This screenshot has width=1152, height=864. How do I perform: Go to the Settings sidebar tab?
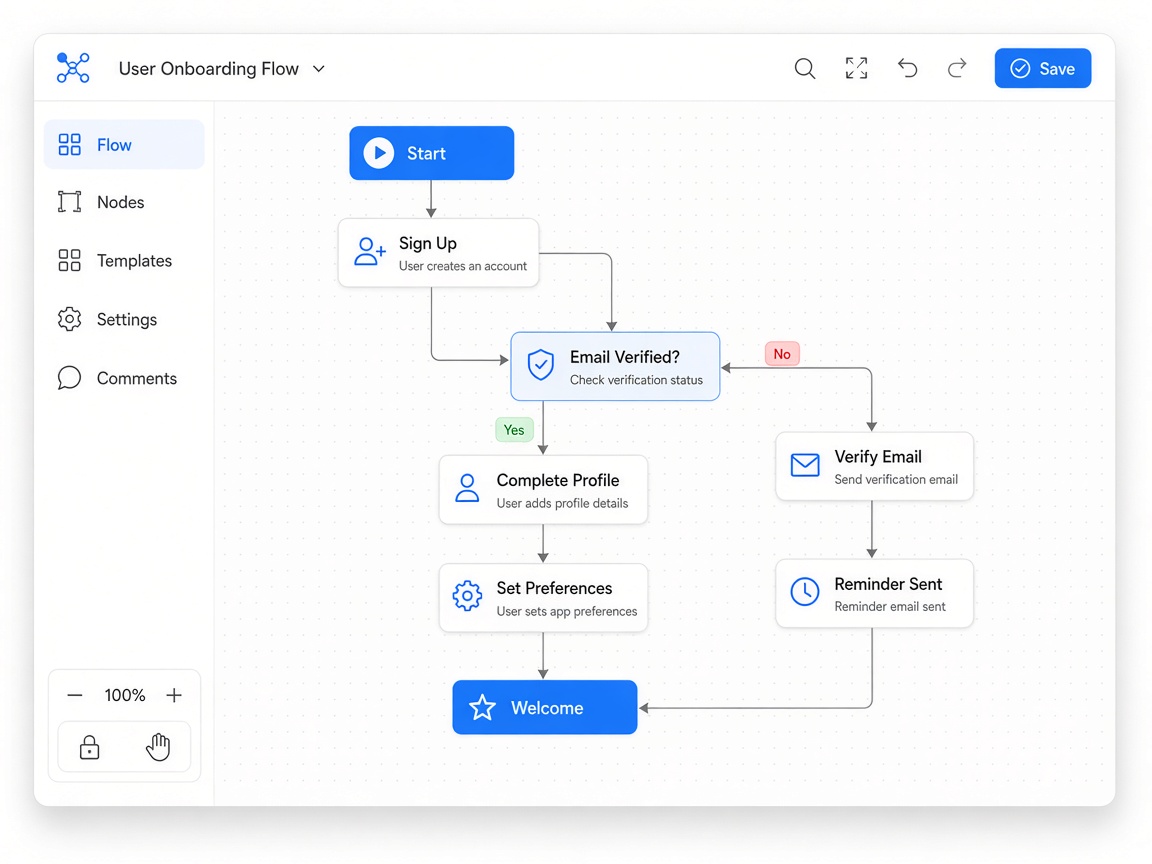[x=124, y=320]
